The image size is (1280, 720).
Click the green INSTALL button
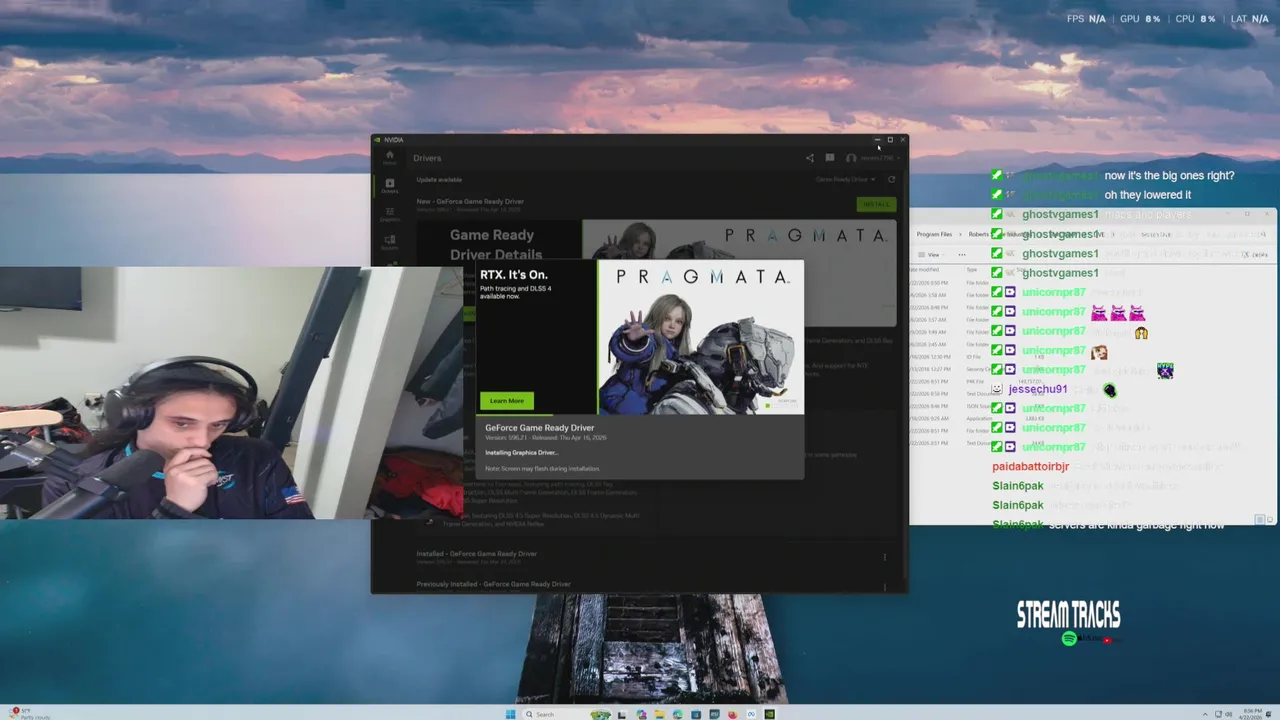pos(876,204)
